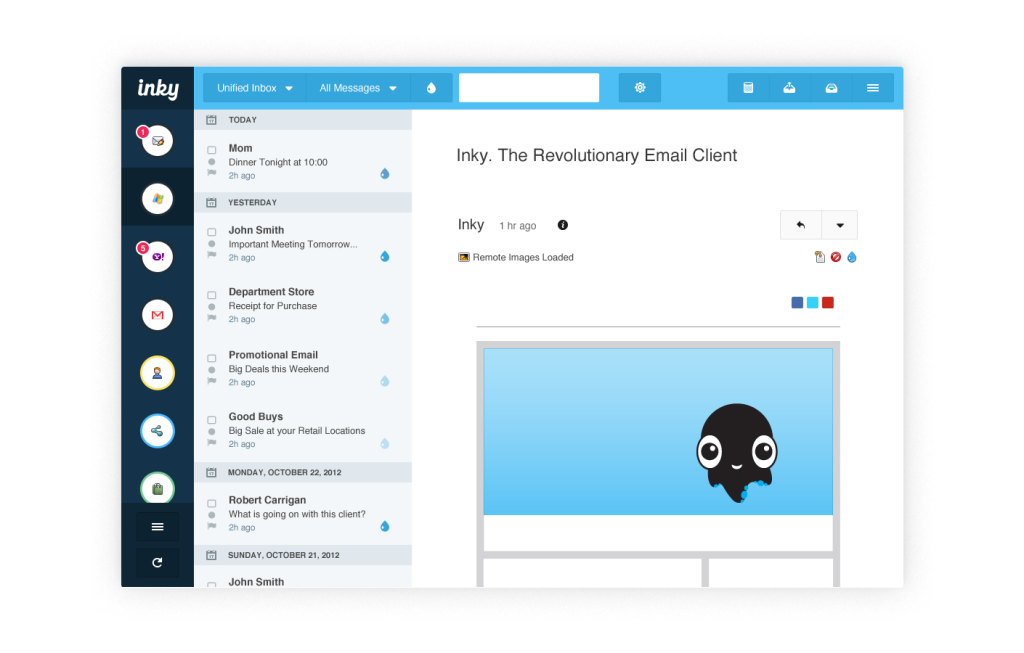Click the red color square in email

(x=828, y=303)
